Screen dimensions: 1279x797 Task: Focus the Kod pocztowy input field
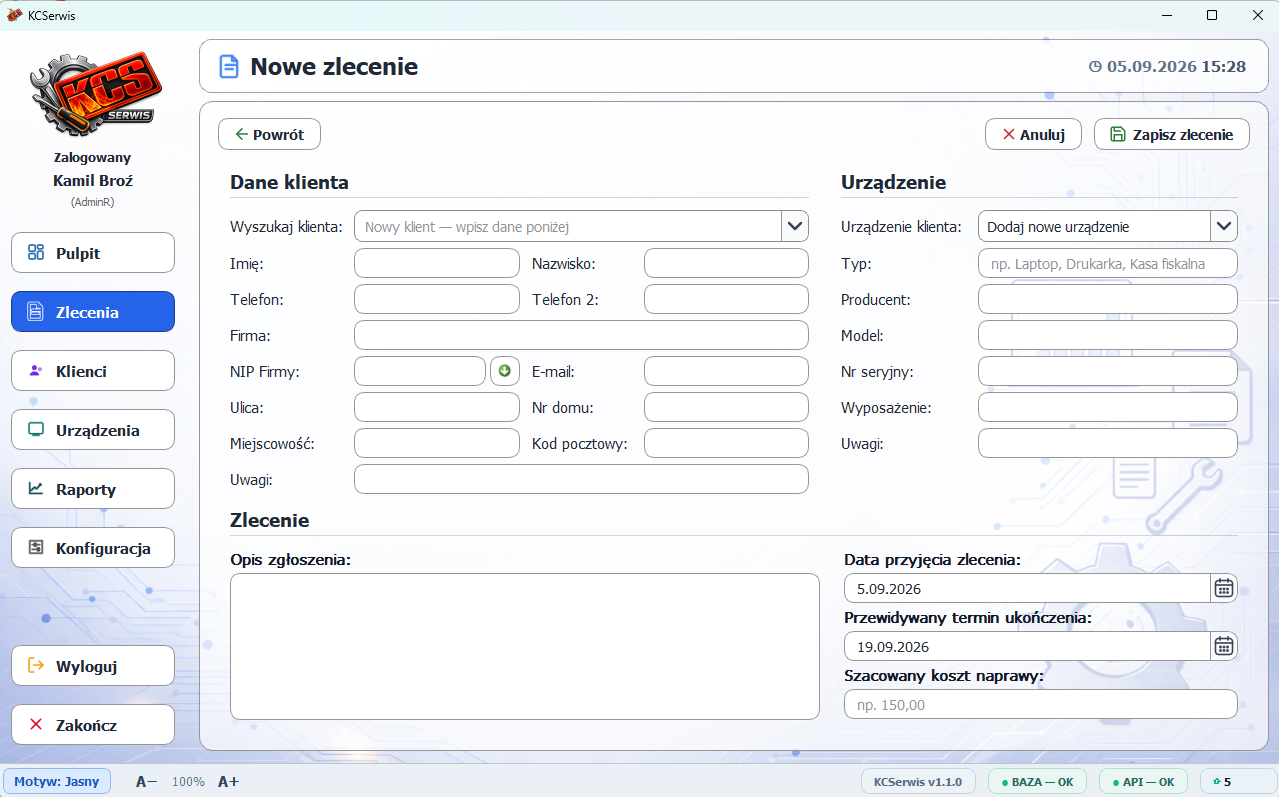coord(726,443)
